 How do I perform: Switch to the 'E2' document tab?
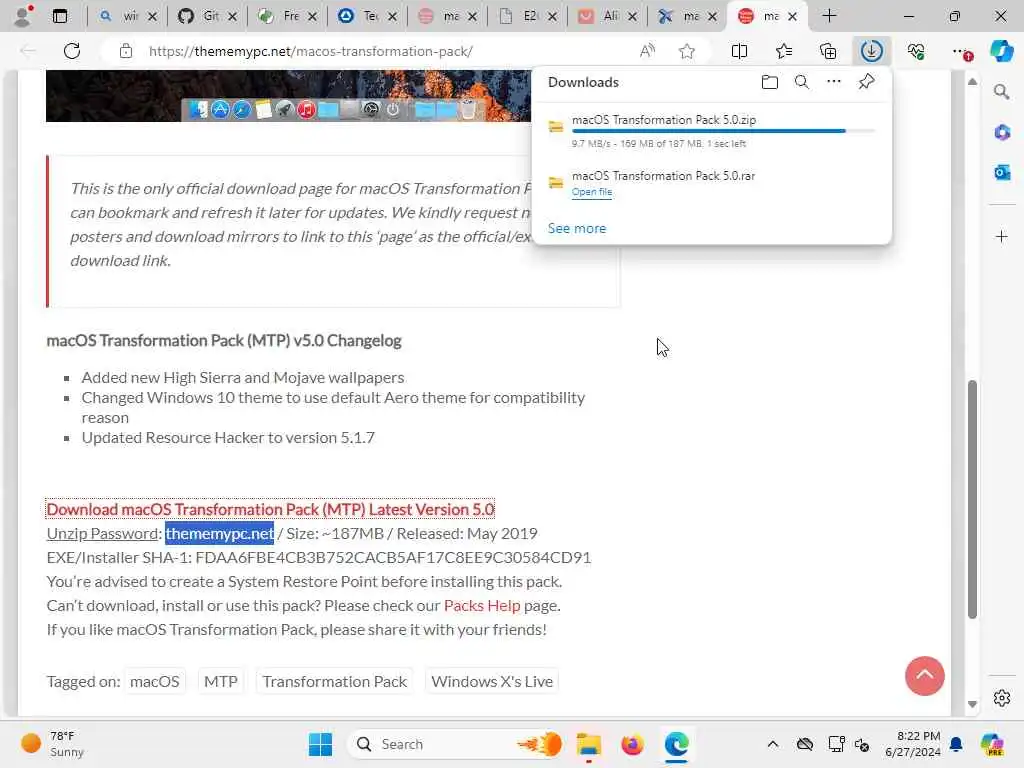[x=526, y=16]
